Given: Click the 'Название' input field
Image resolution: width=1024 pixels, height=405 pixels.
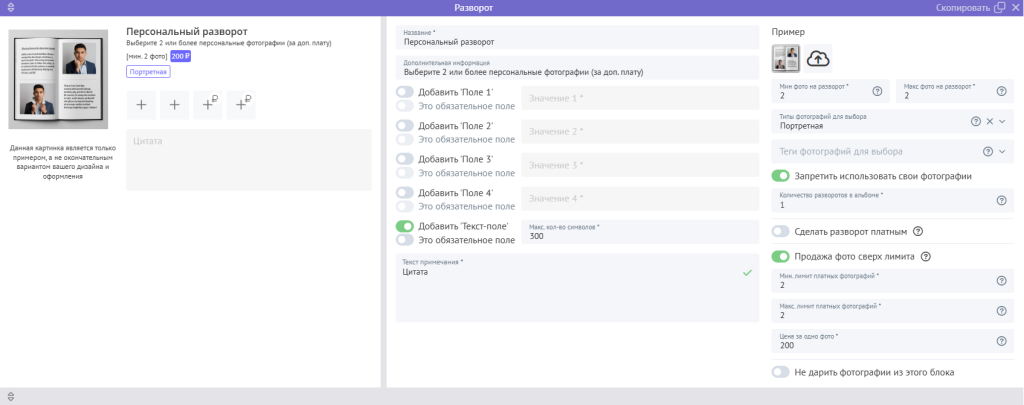Looking at the screenshot, I should (x=577, y=42).
